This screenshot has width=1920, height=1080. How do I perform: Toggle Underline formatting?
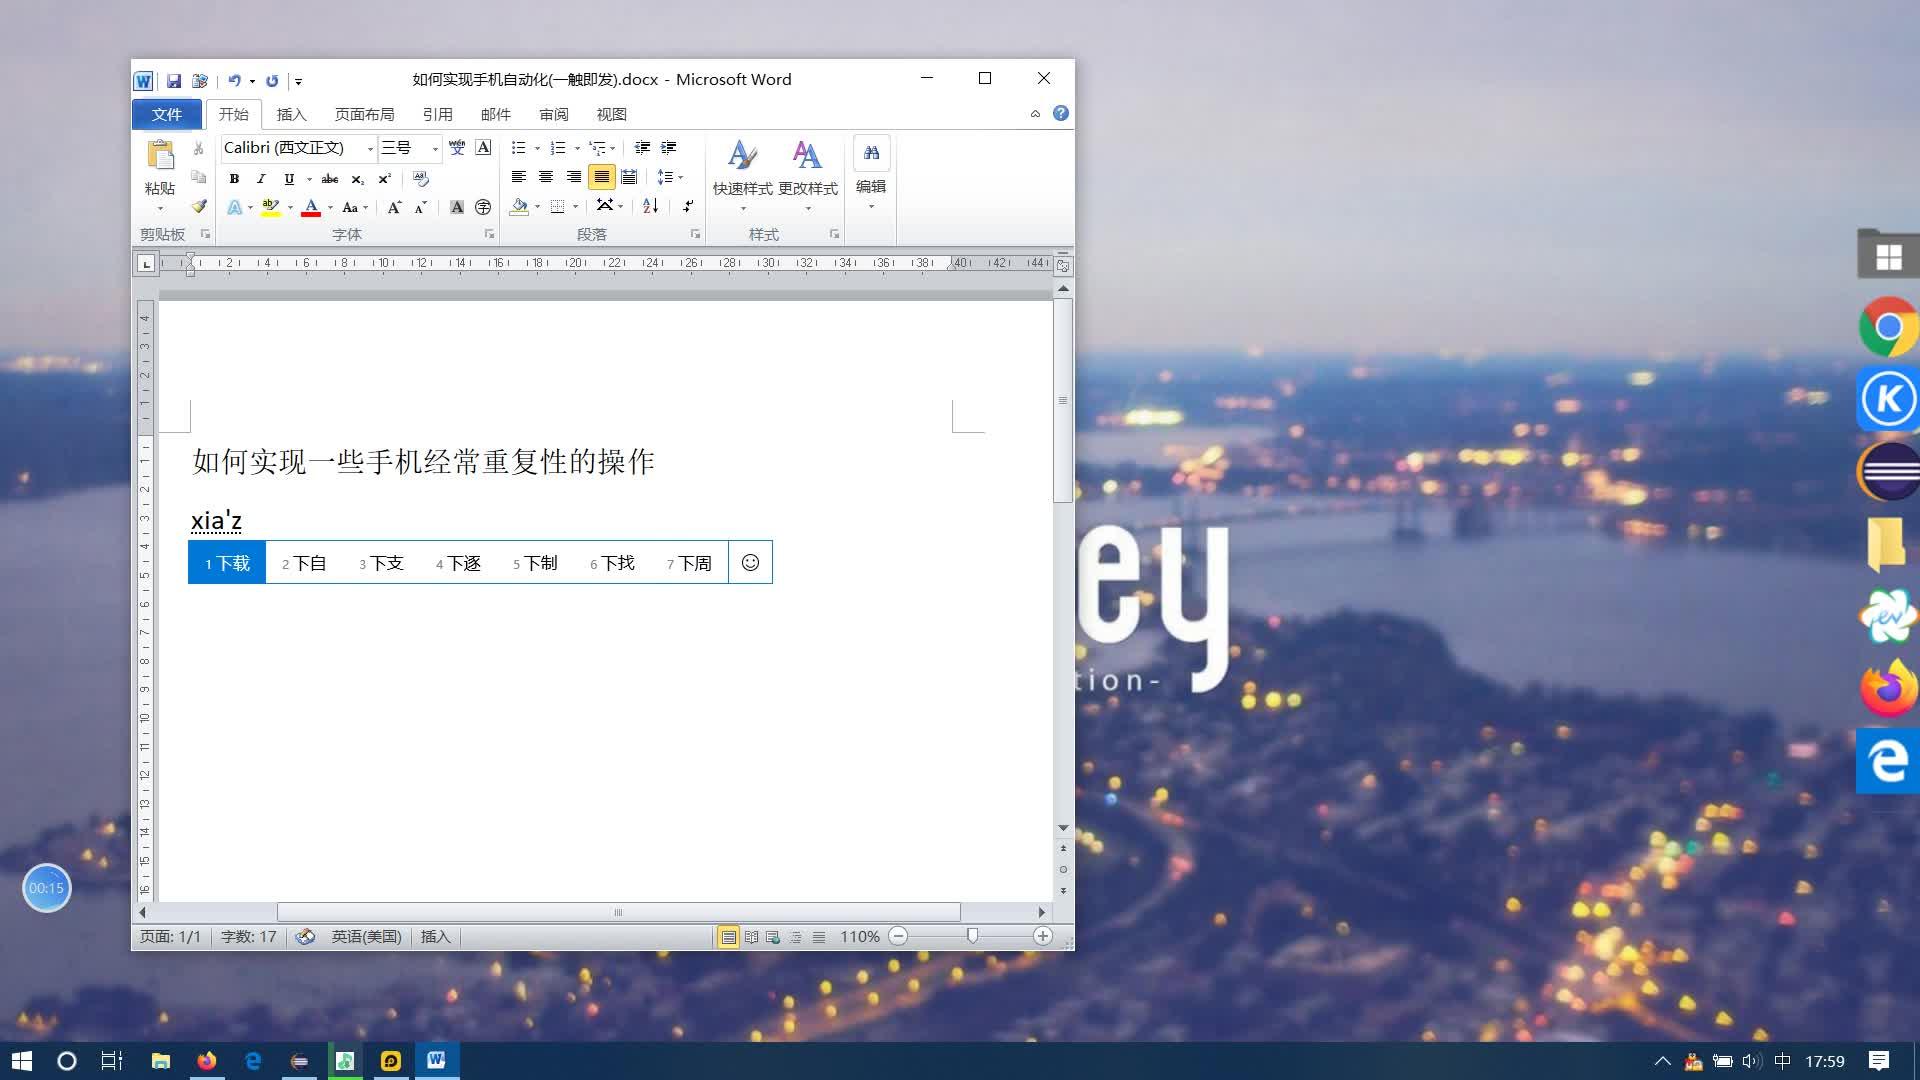289,179
